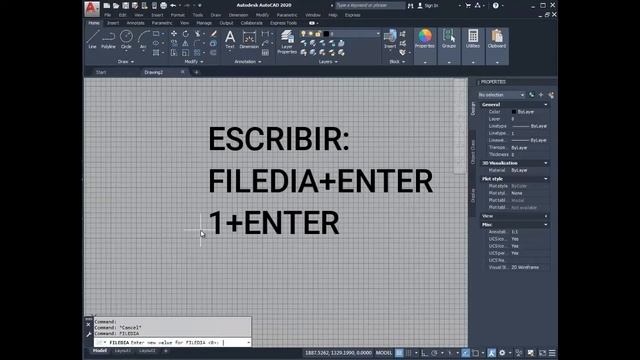Click the command line wrench customize icon
The image size is (640, 360).
pos(89,335)
